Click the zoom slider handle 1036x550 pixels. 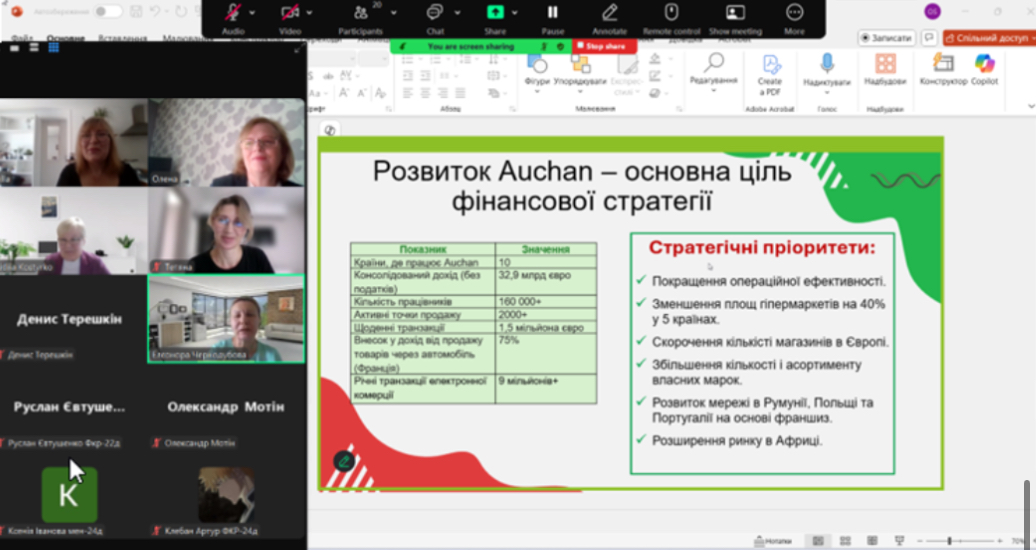[949, 541]
